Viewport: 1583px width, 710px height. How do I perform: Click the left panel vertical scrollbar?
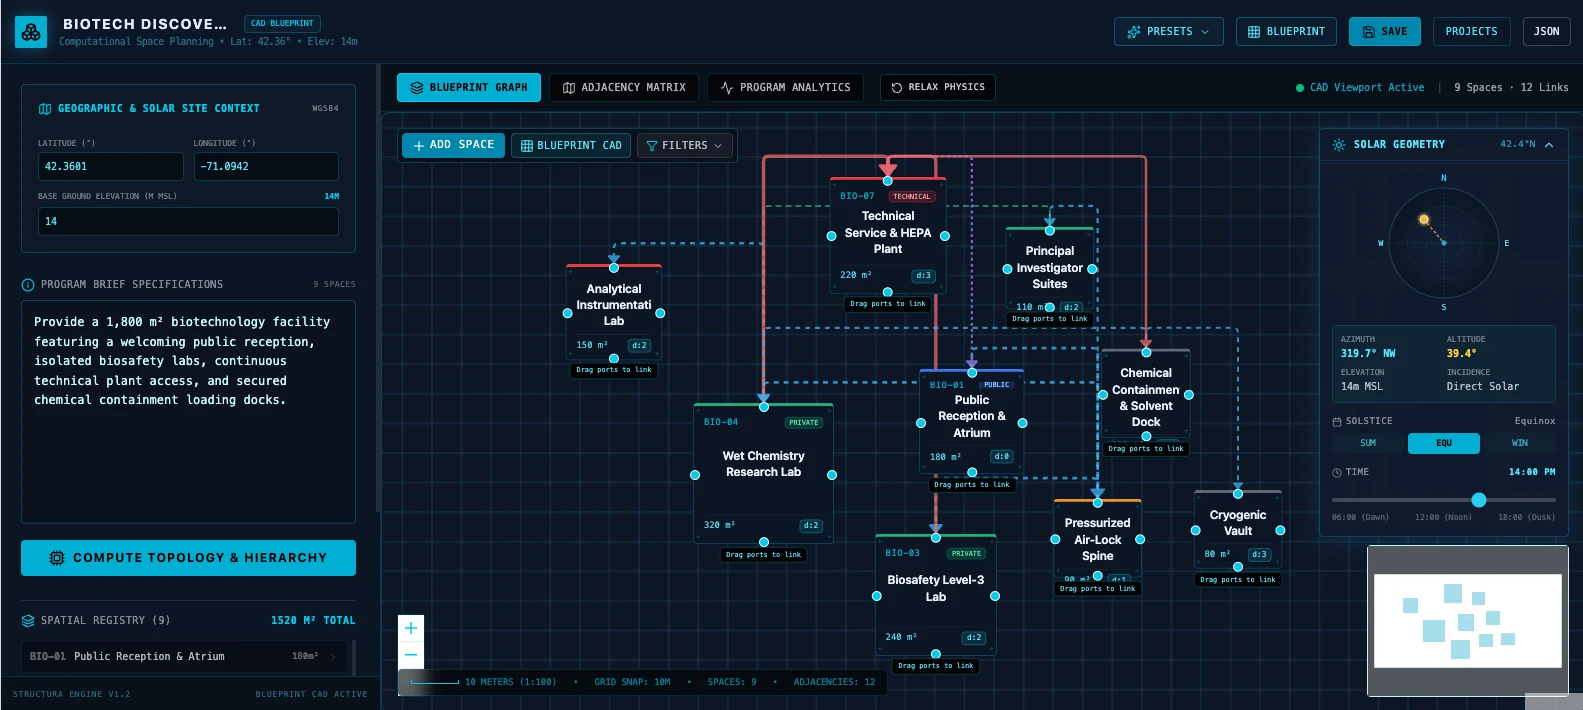378,290
